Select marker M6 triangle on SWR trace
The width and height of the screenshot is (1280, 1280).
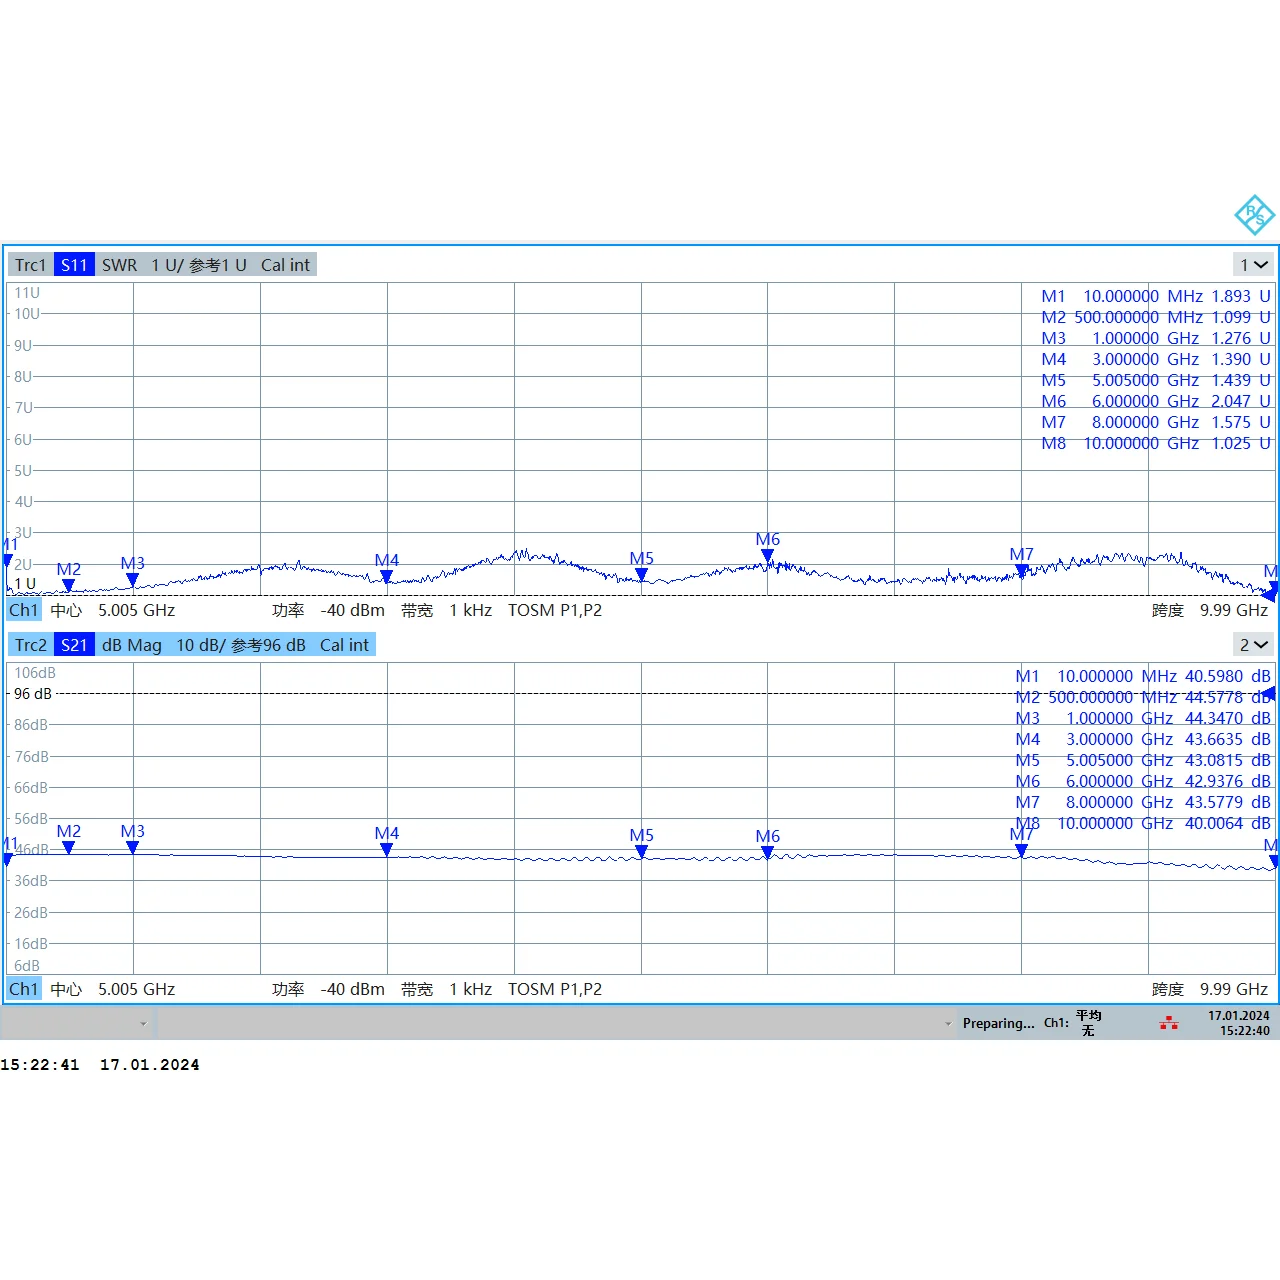[x=767, y=556]
